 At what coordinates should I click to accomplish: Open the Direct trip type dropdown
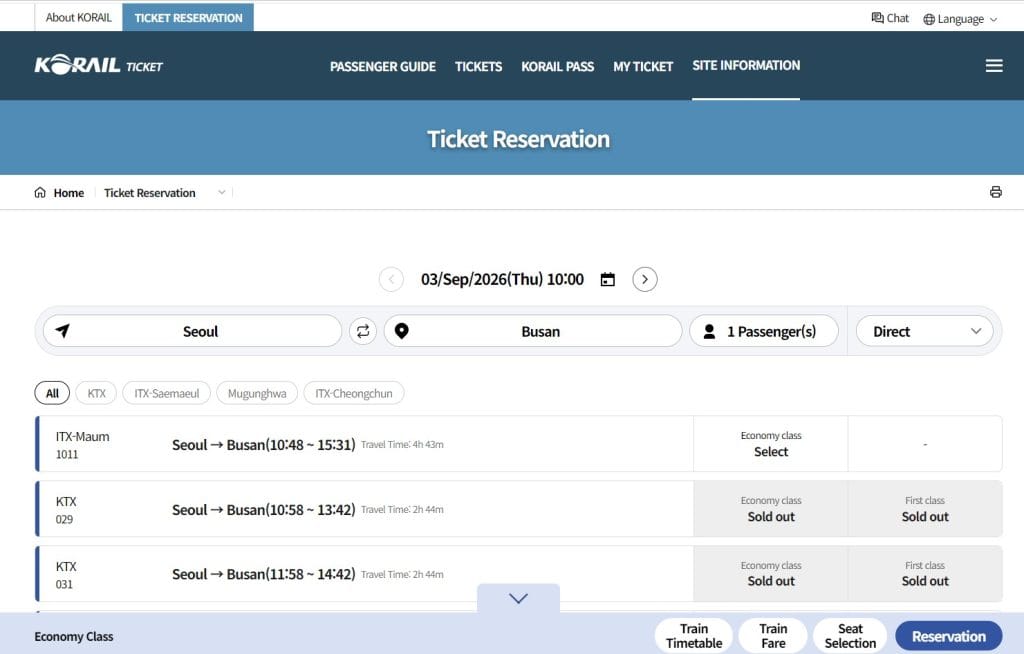(x=925, y=331)
